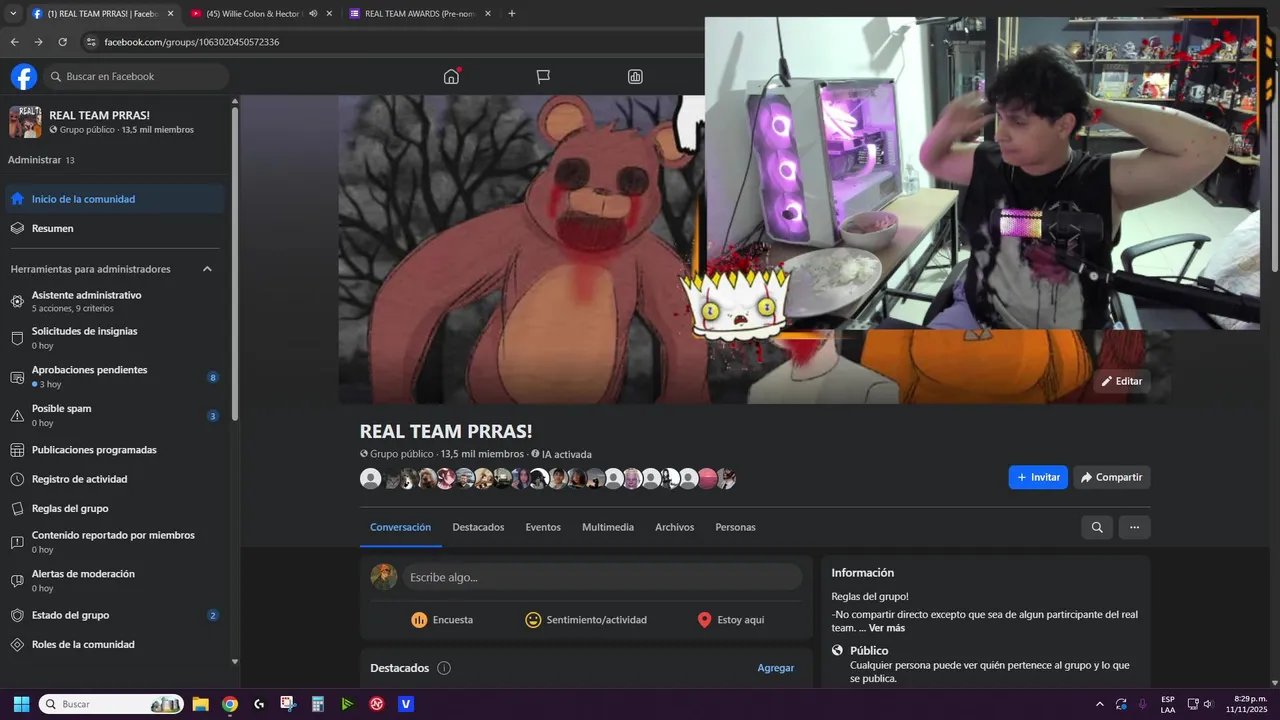This screenshot has height=720, width=1280.
Task: Click the Aprobaciones pendientes icon
Action: (x=17, y=377)
